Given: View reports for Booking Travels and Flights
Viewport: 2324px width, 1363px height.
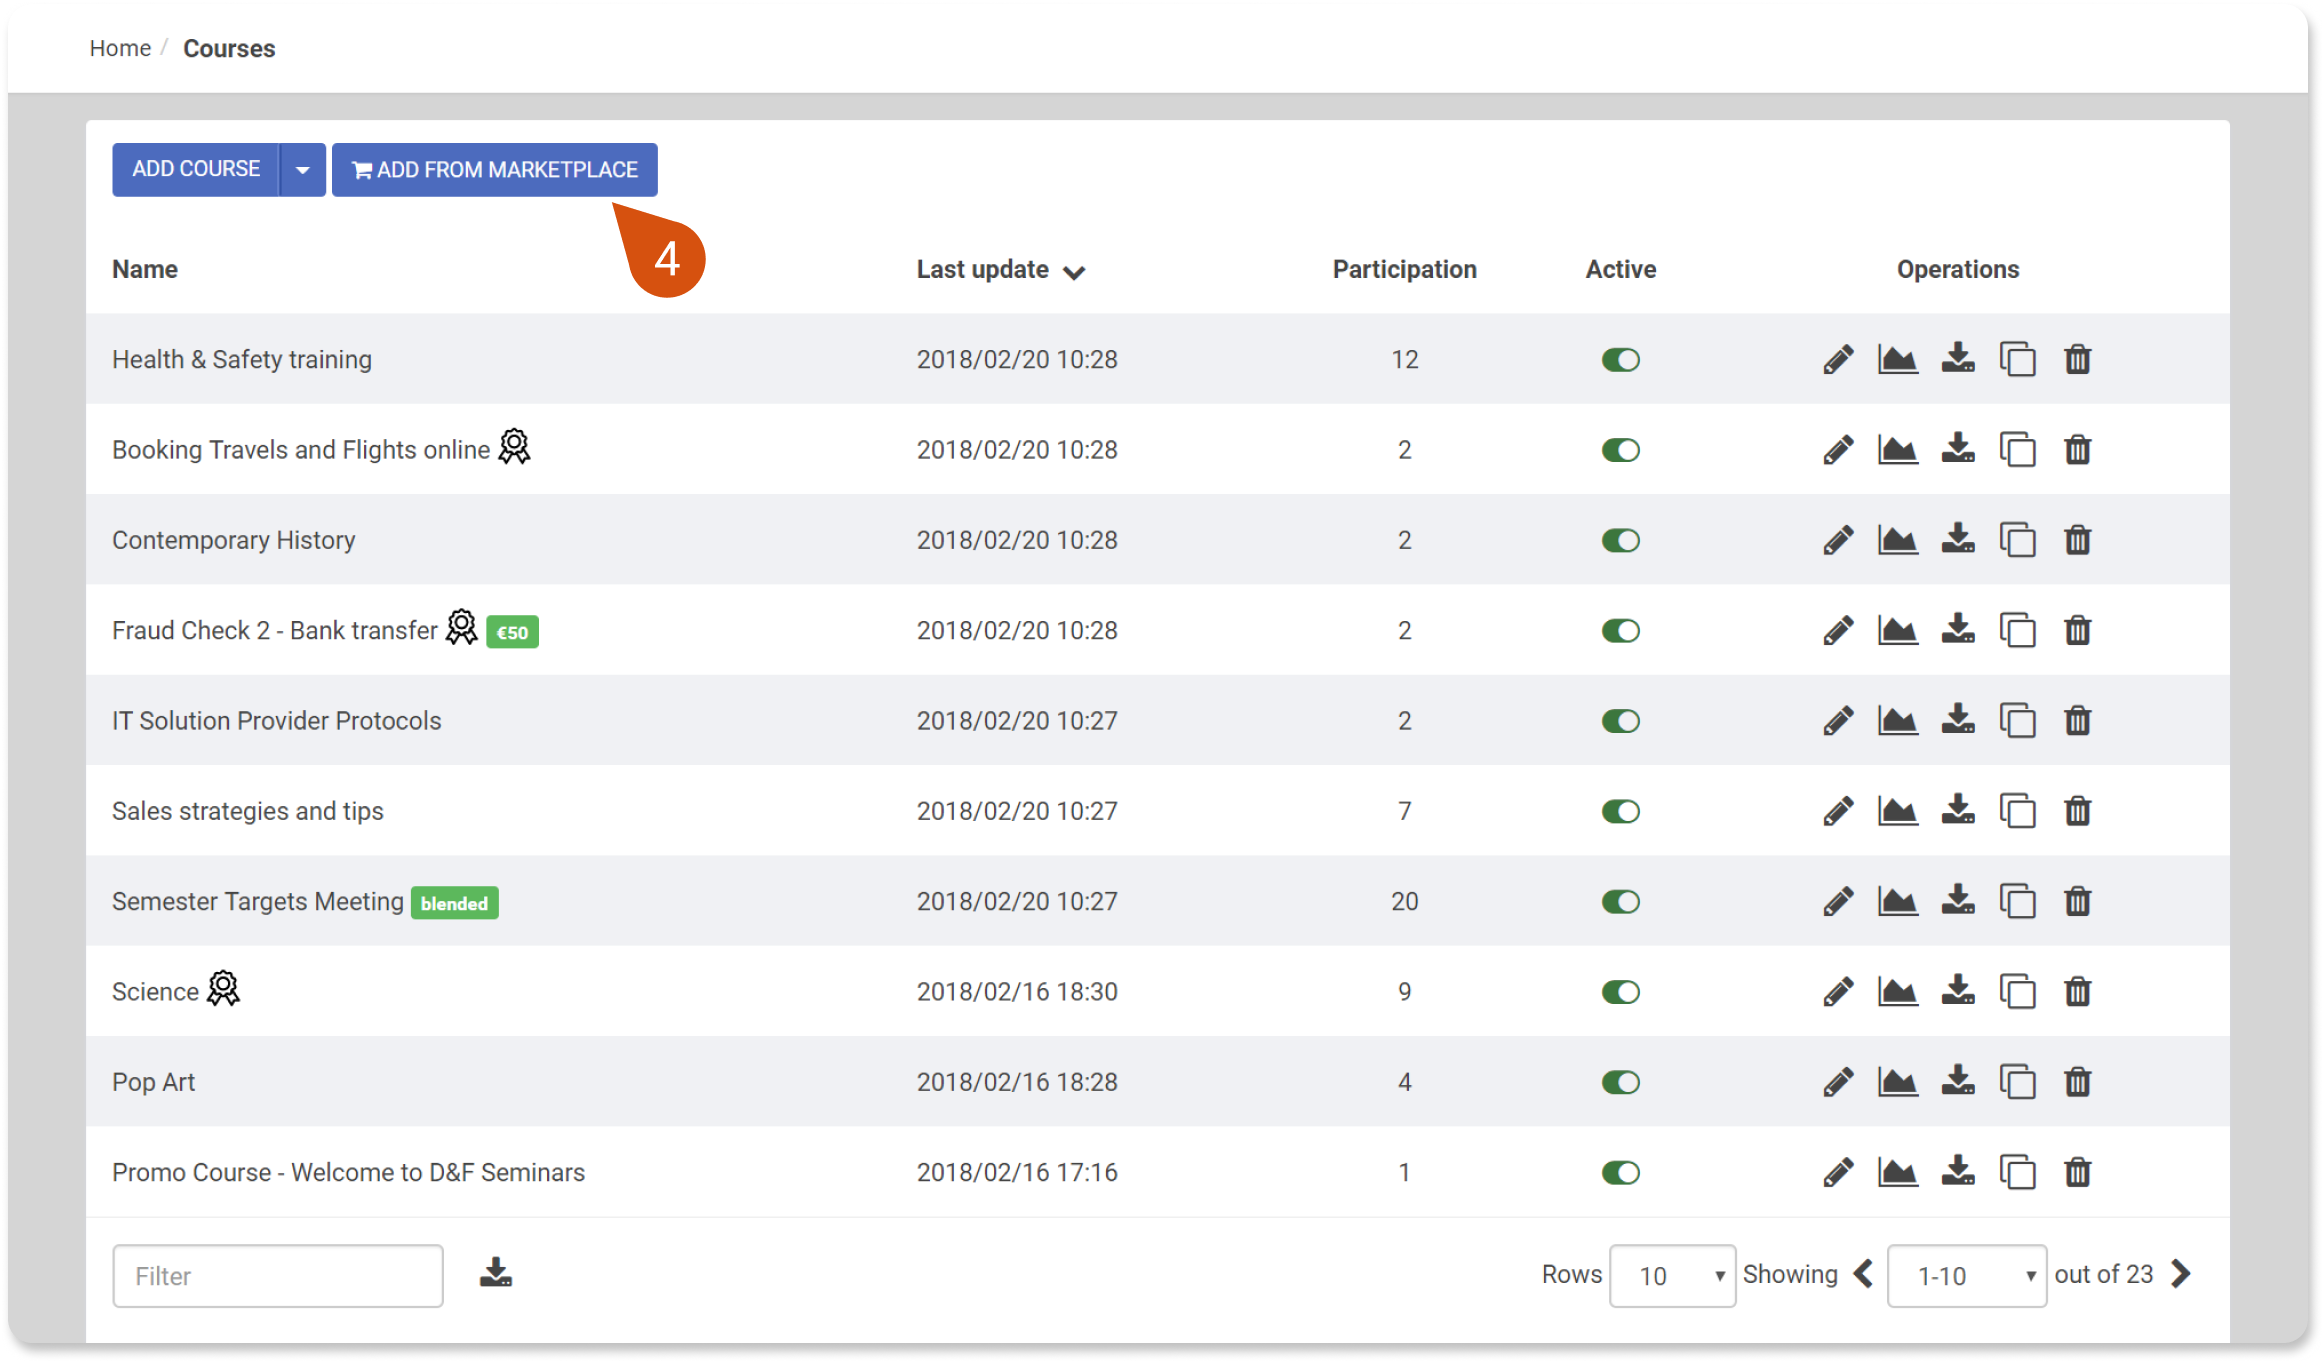Looking at the screenshot, I should click(1898, 450).
